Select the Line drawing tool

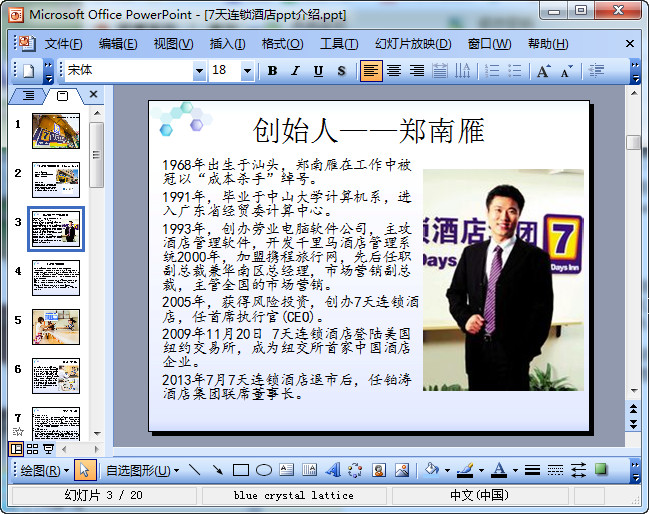point(195,470)
